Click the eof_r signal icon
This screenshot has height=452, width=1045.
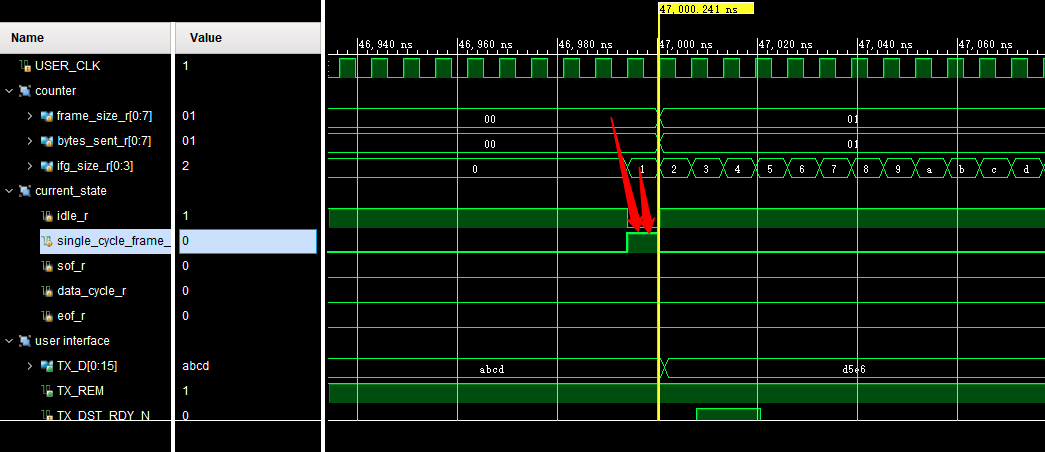pyautogui.click(x=47, y=315)
